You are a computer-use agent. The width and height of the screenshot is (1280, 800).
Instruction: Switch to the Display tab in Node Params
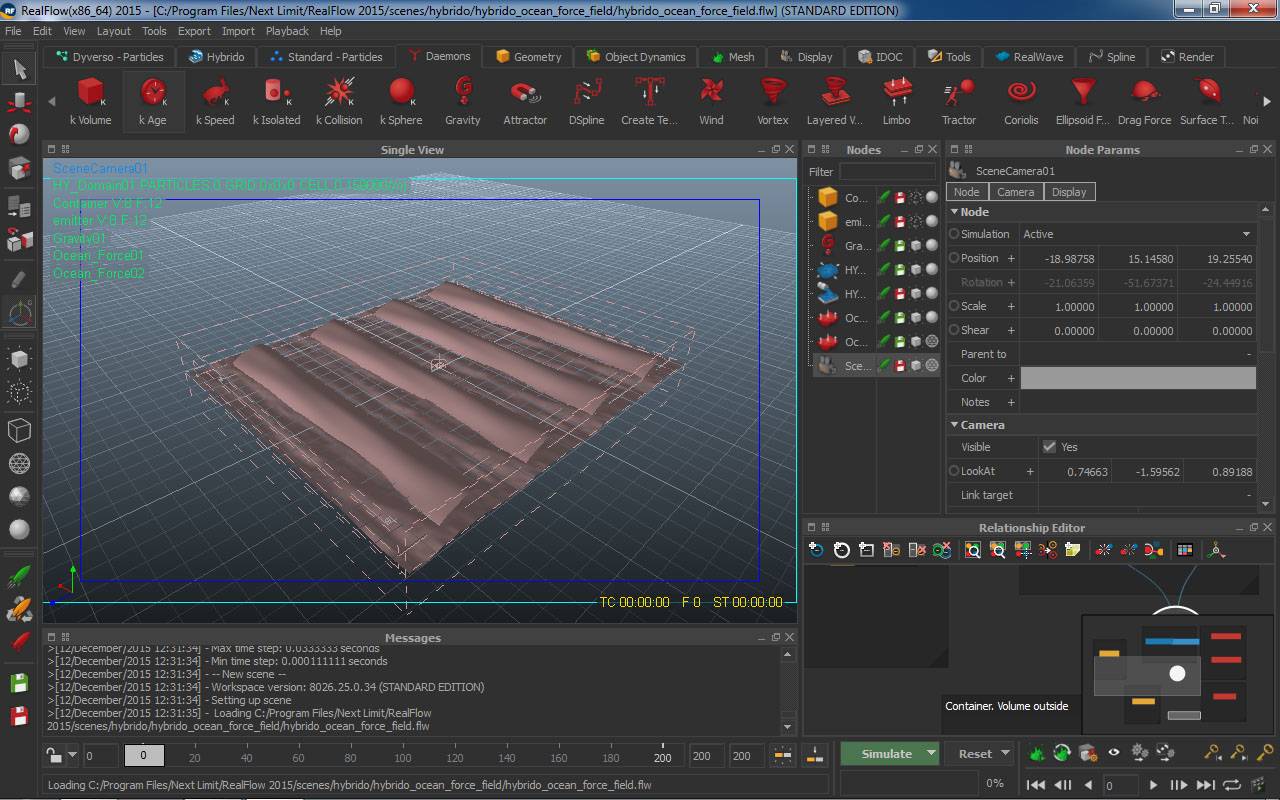tap(1068, 192)
